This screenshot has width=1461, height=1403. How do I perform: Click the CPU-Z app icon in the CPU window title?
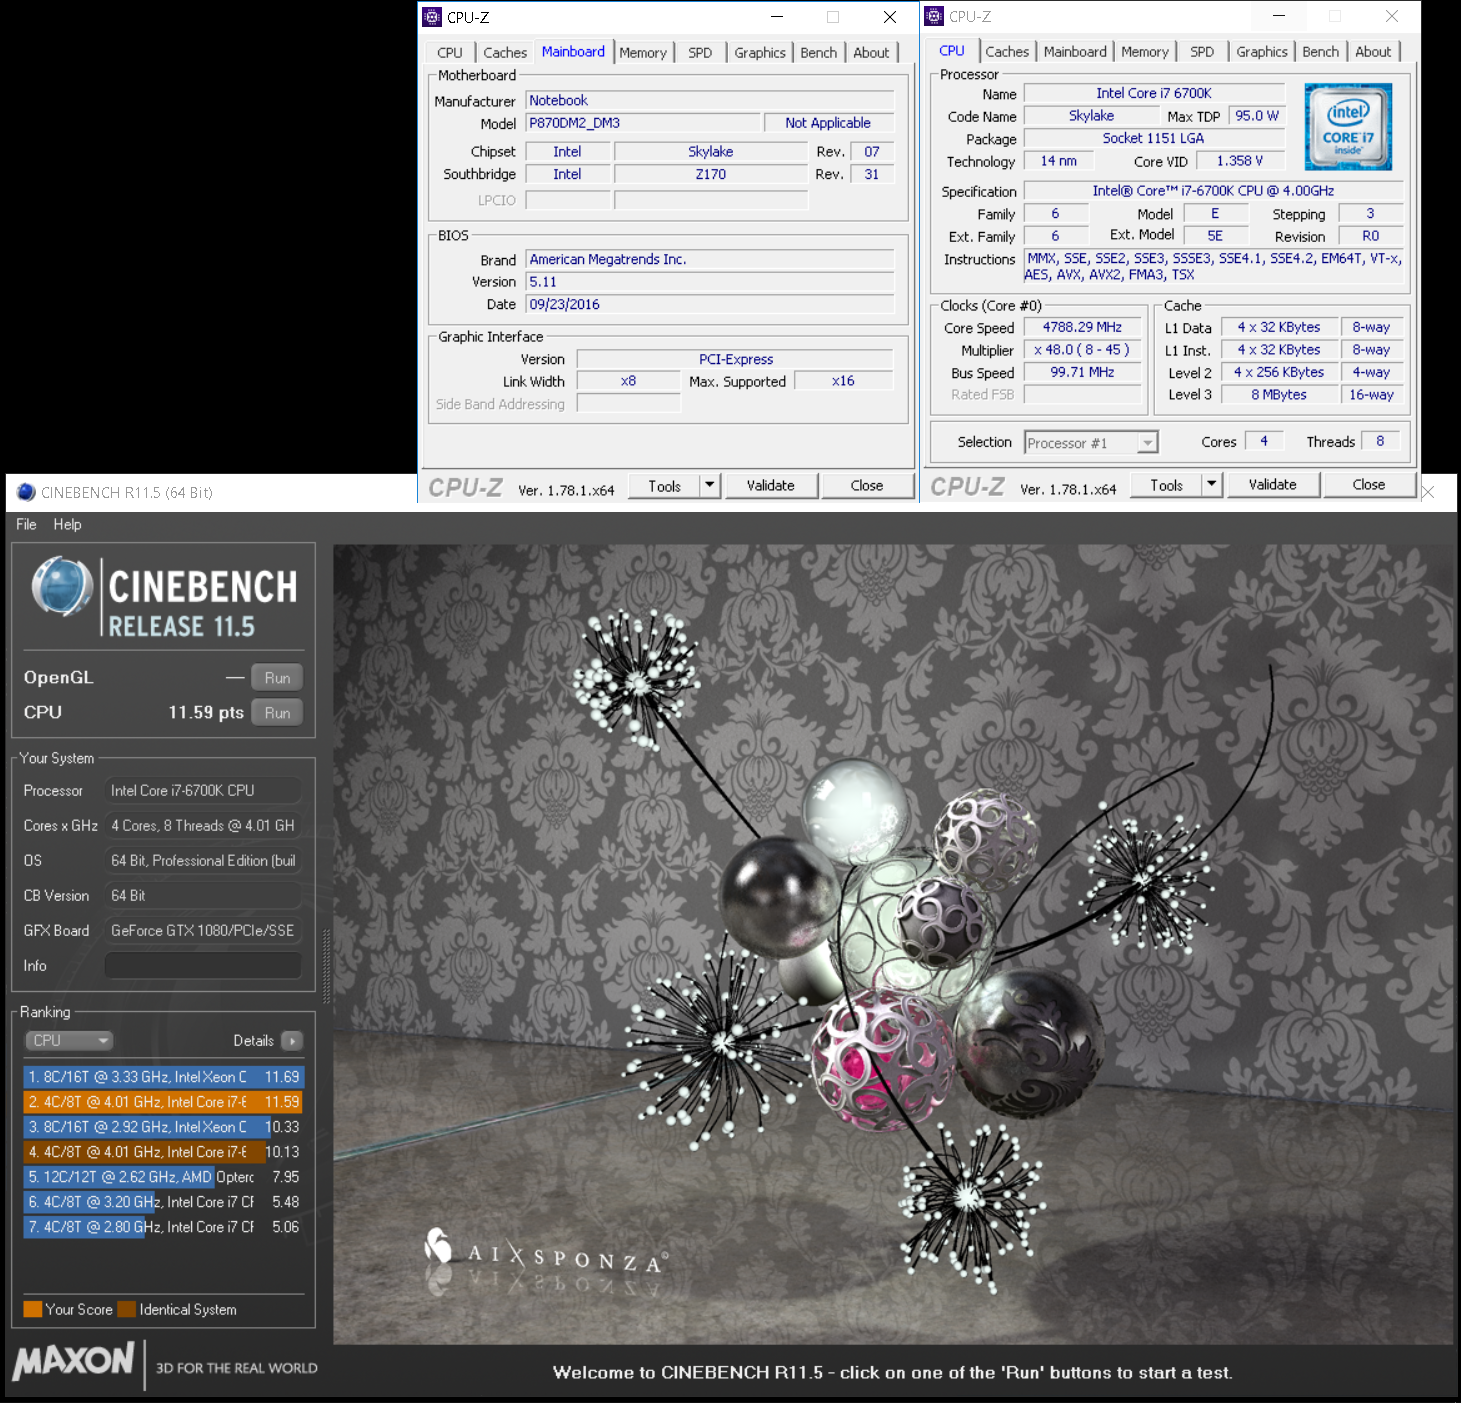934,15
